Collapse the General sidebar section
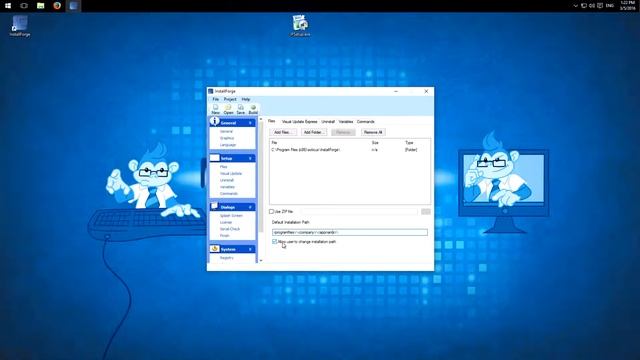The width and height of the screenshot is (640, 360). click(x=251, y=123)
